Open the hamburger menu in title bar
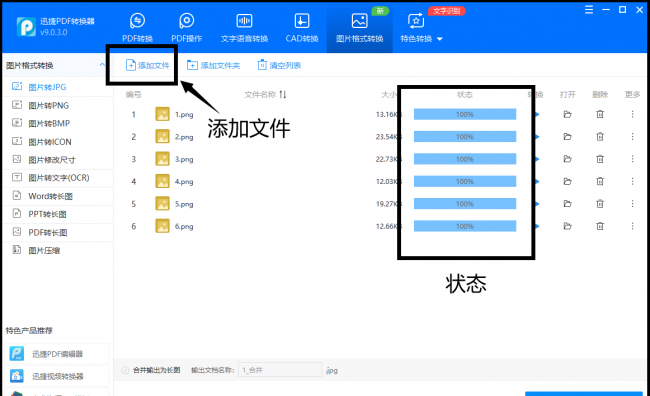Viewport: 650px width, 396px height. 589,10
